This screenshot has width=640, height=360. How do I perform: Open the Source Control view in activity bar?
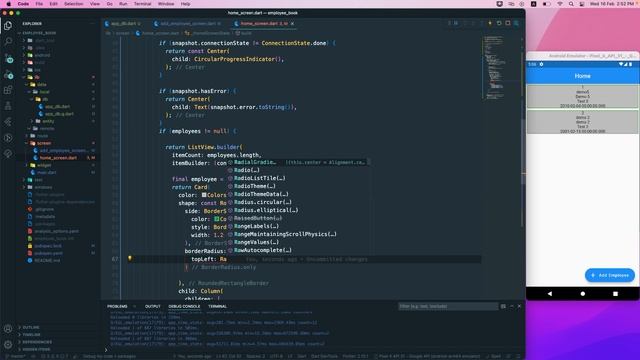point(8,59)
